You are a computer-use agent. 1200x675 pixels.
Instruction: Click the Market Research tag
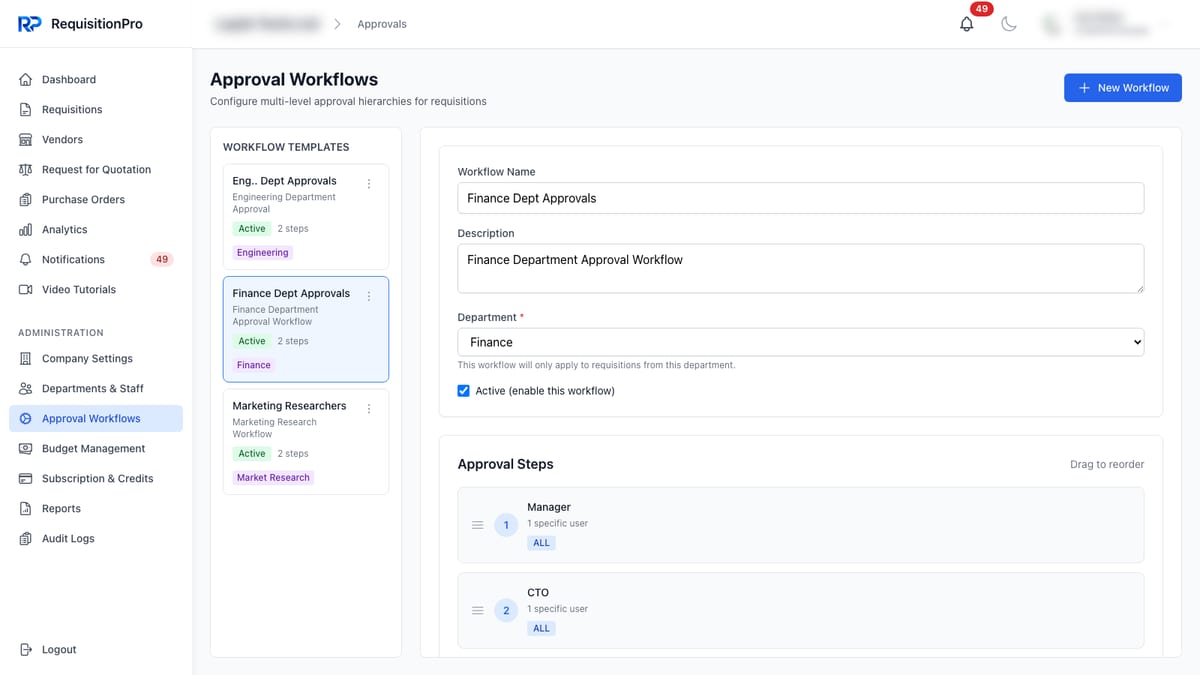pos(273,478)
